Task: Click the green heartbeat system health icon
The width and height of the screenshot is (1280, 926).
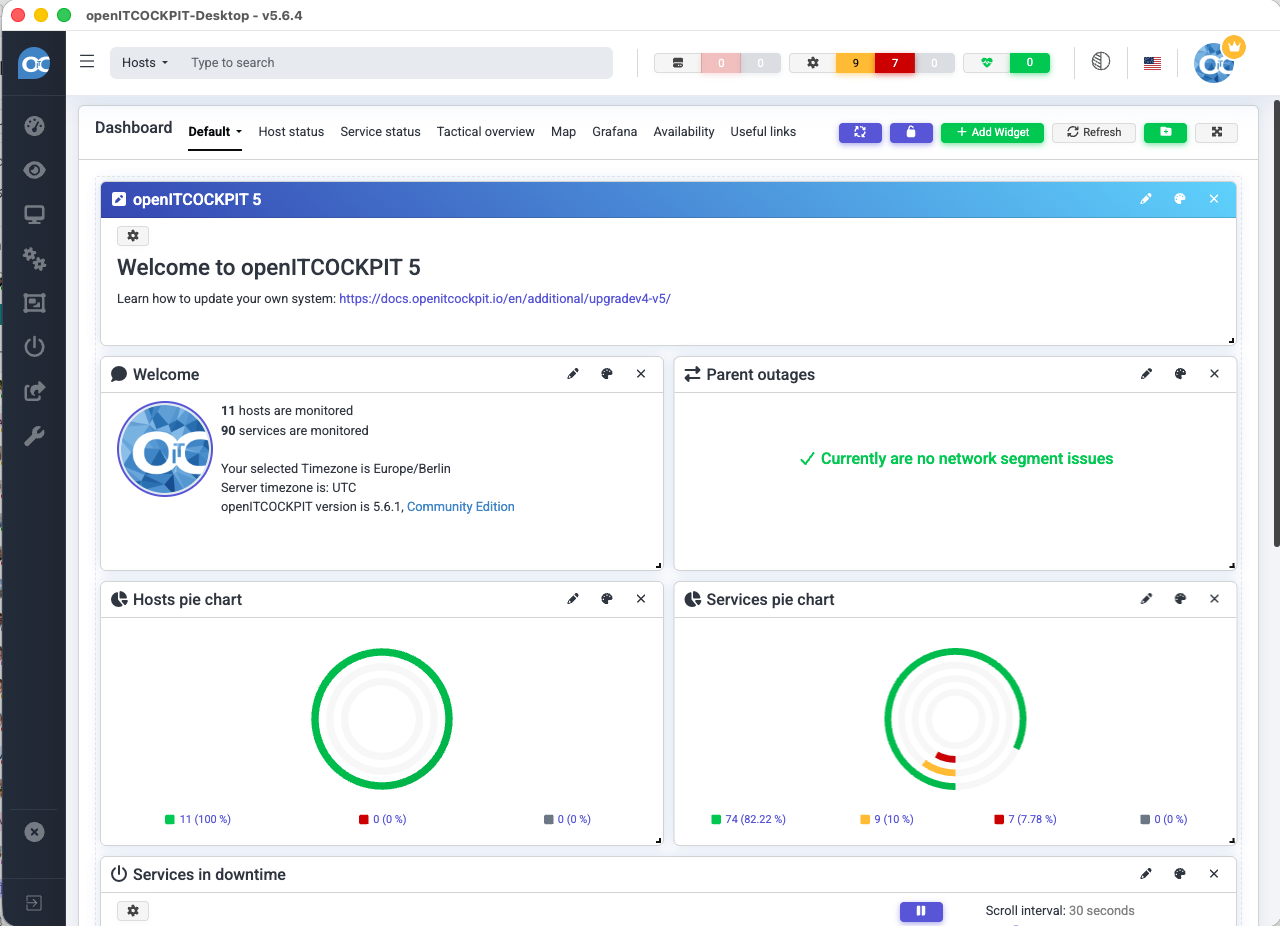Action: [987, 63]
